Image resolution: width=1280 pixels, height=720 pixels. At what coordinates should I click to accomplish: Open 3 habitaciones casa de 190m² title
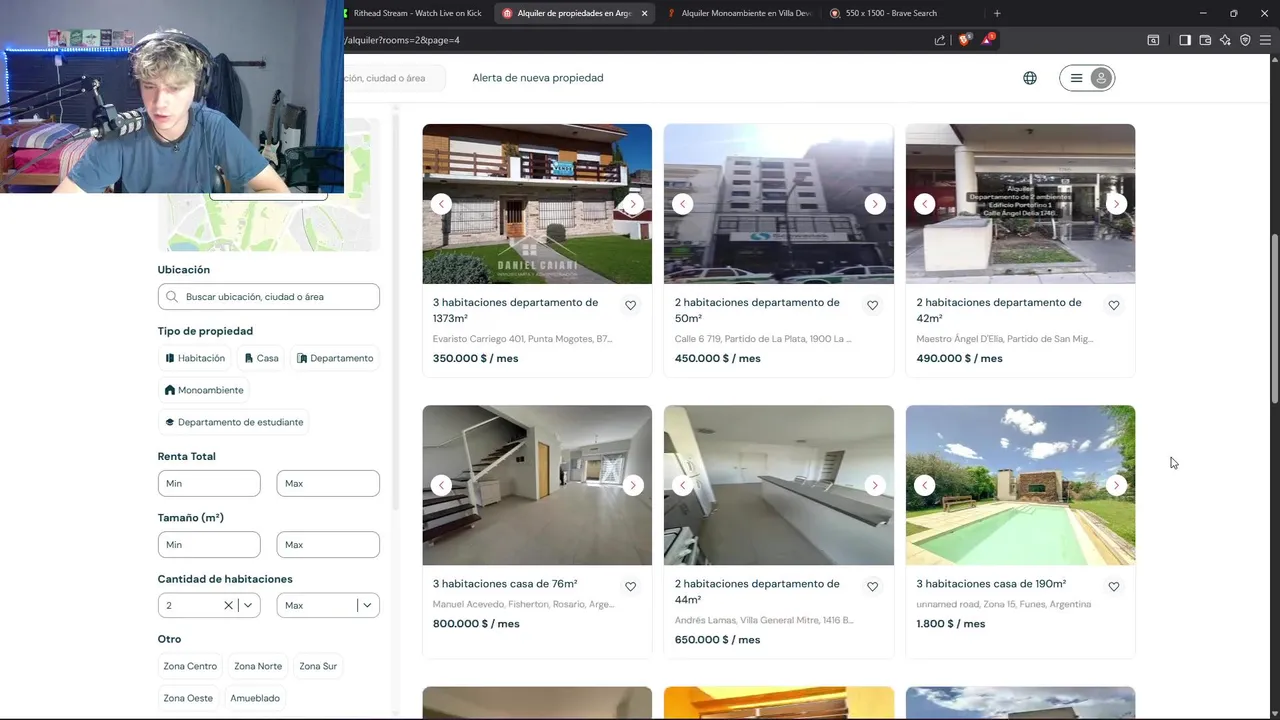[x=991, y=584]
